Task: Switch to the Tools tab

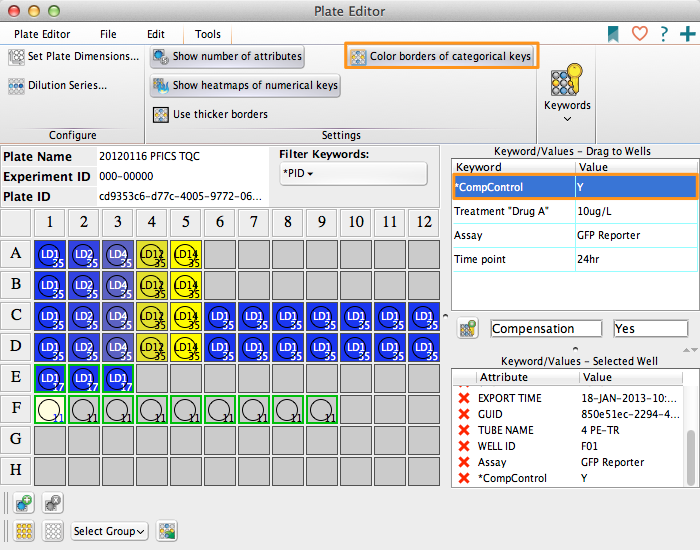Action: coord(208,34)
